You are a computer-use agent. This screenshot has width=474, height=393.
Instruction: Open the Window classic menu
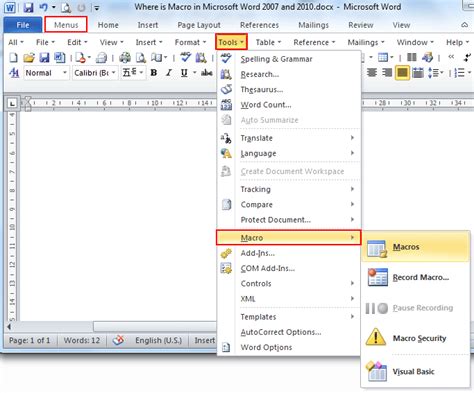pyautogui.click(x=415, y=42)
